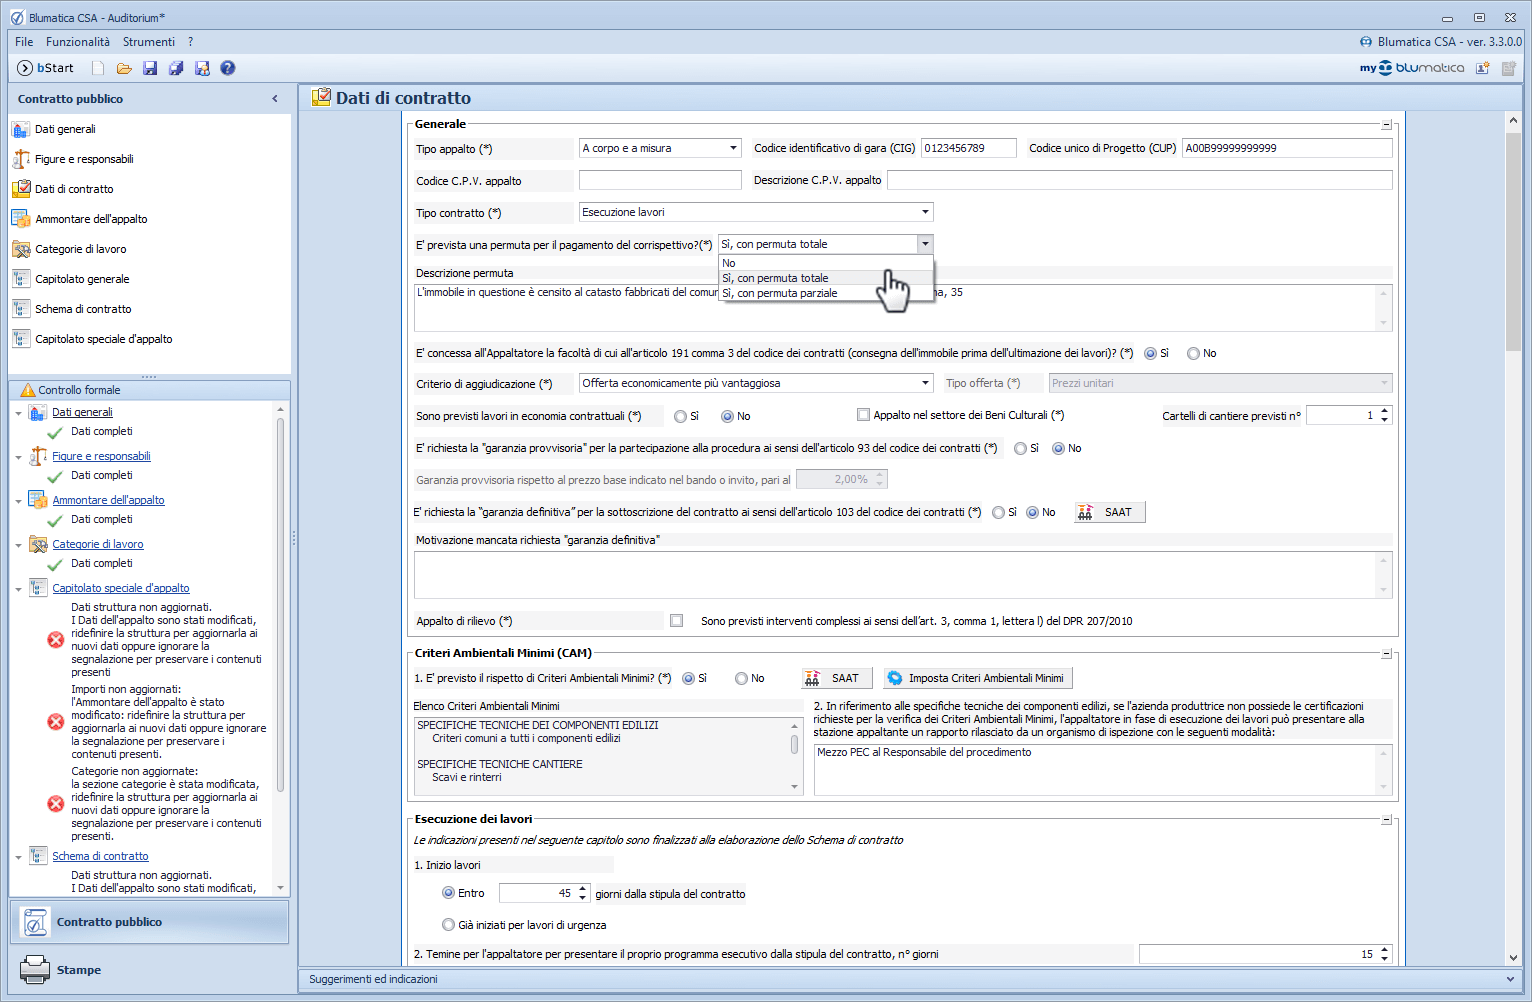Image resolution: width=1532 pixels, height=1002 pixels.
Task: Open the Strumenti menu
Action: [x=148, y=42]
